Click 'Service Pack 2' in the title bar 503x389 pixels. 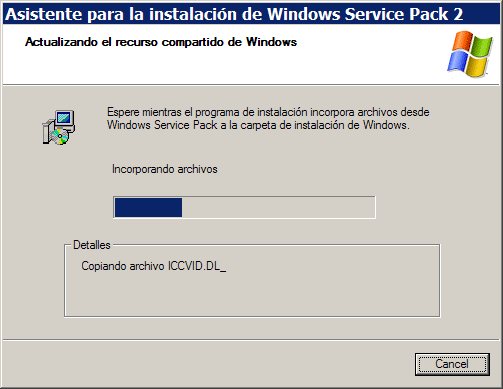pos(404,14)
